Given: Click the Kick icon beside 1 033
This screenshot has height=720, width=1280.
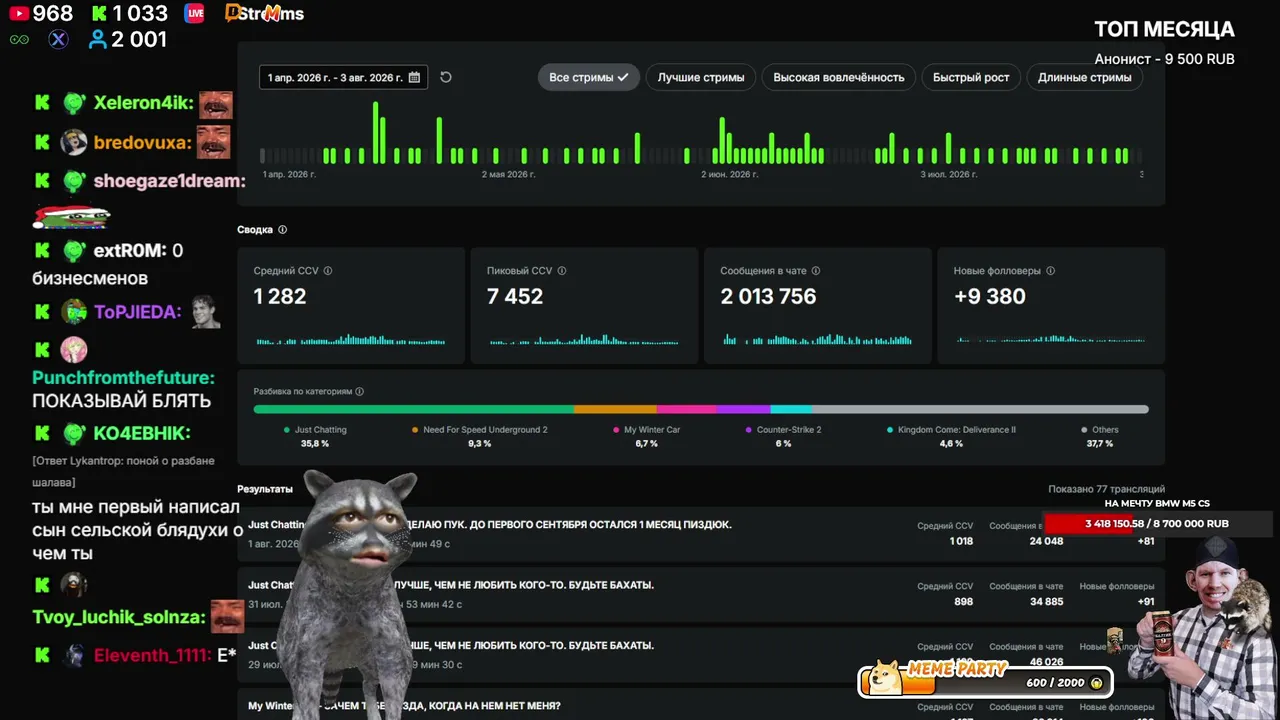Looking at the screenshot, I should [99, 13].
